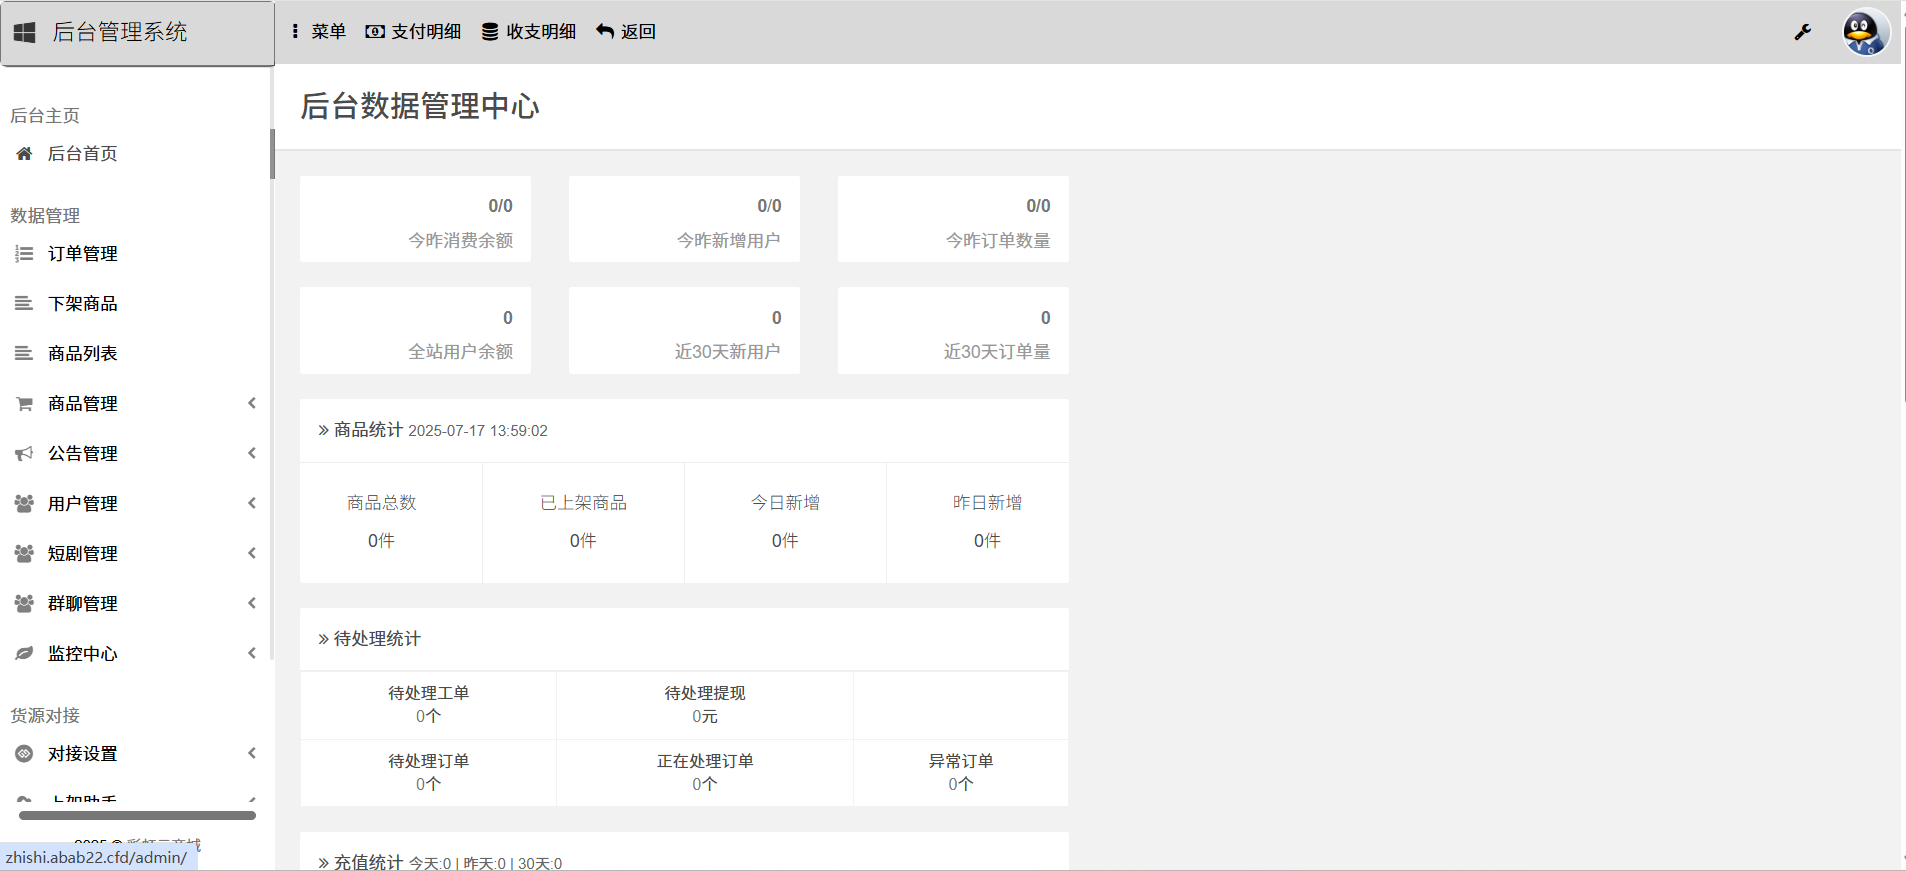The width and height of the screenshot is (1906, 871).
Task: Click the wrench settings icon
Action: pos(1802,32)
